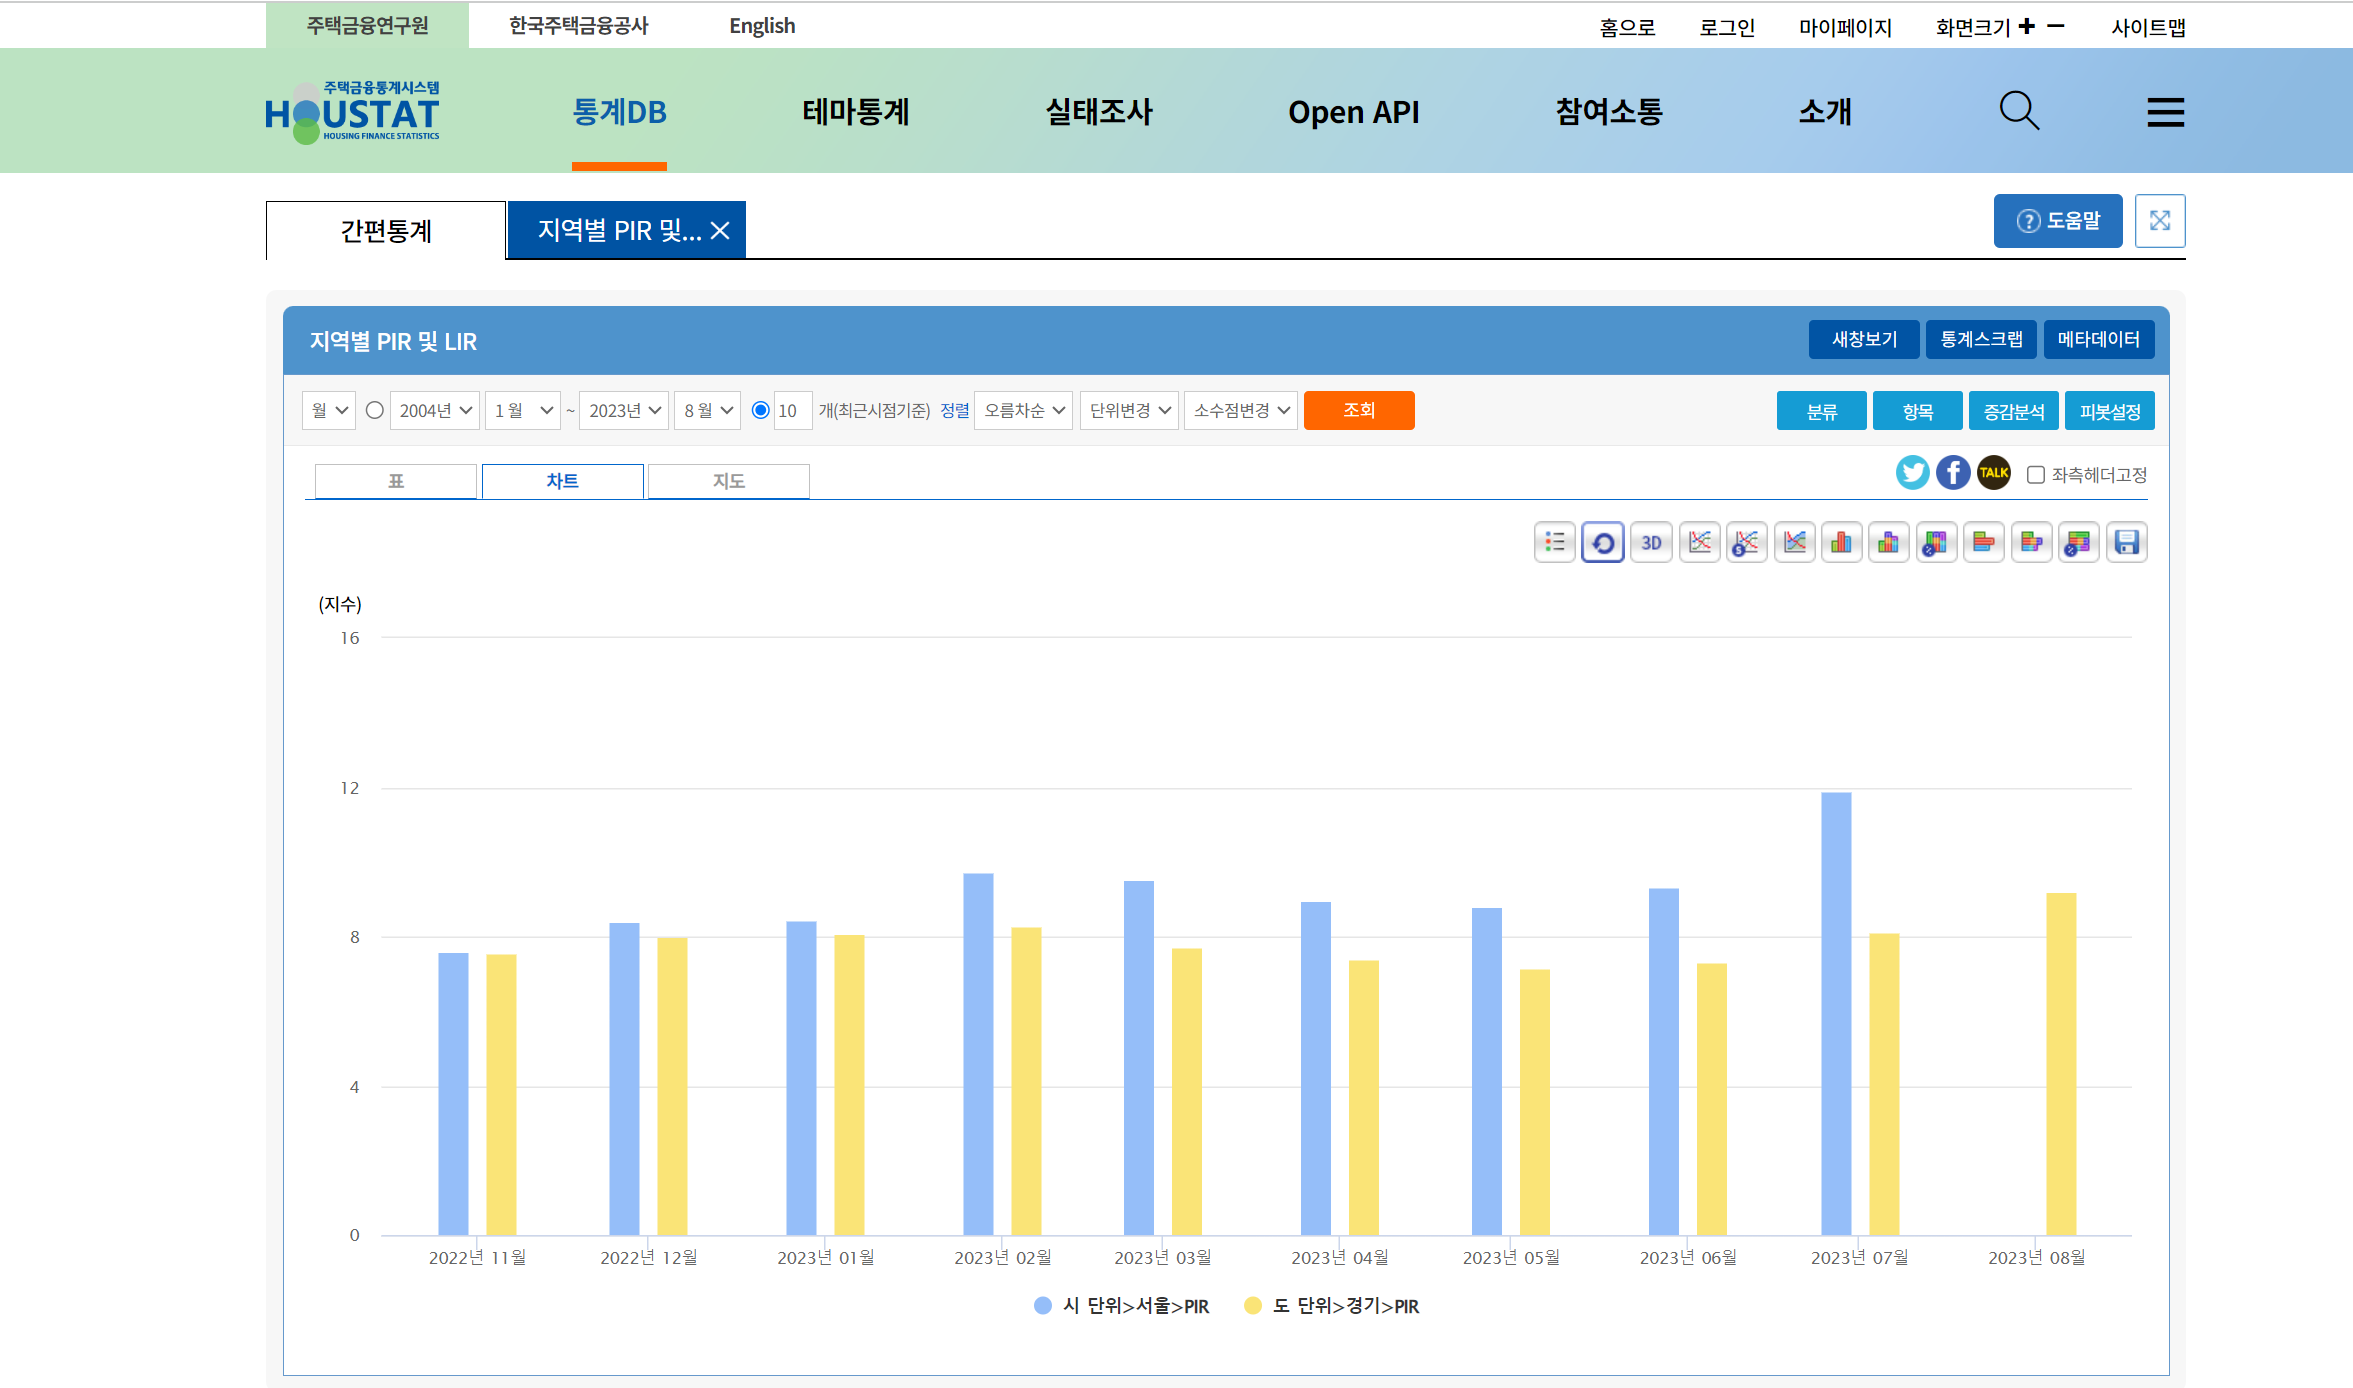Switch to the 표 tab
2353x1388 pixels.
tap(396, 481)
